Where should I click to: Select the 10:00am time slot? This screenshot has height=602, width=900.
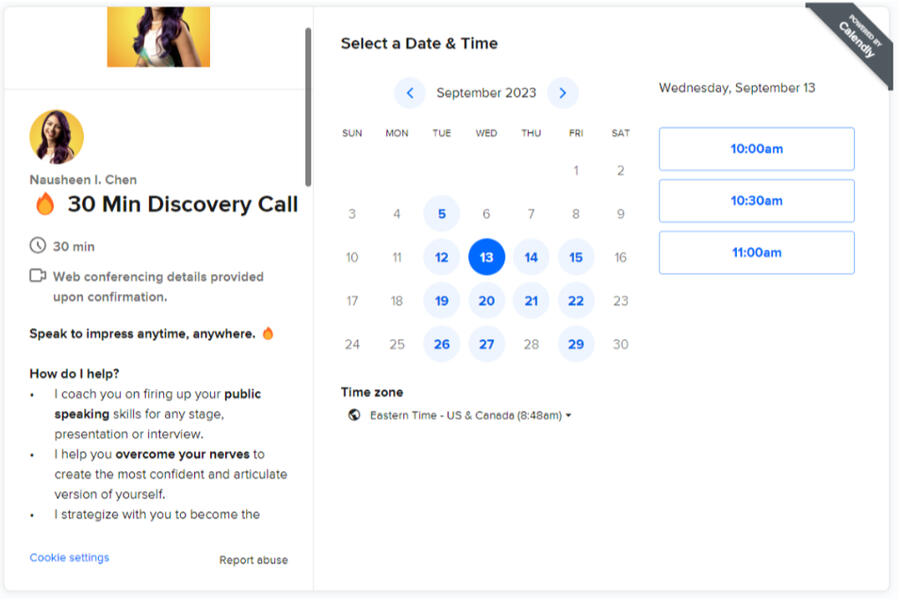coord(756,149)
